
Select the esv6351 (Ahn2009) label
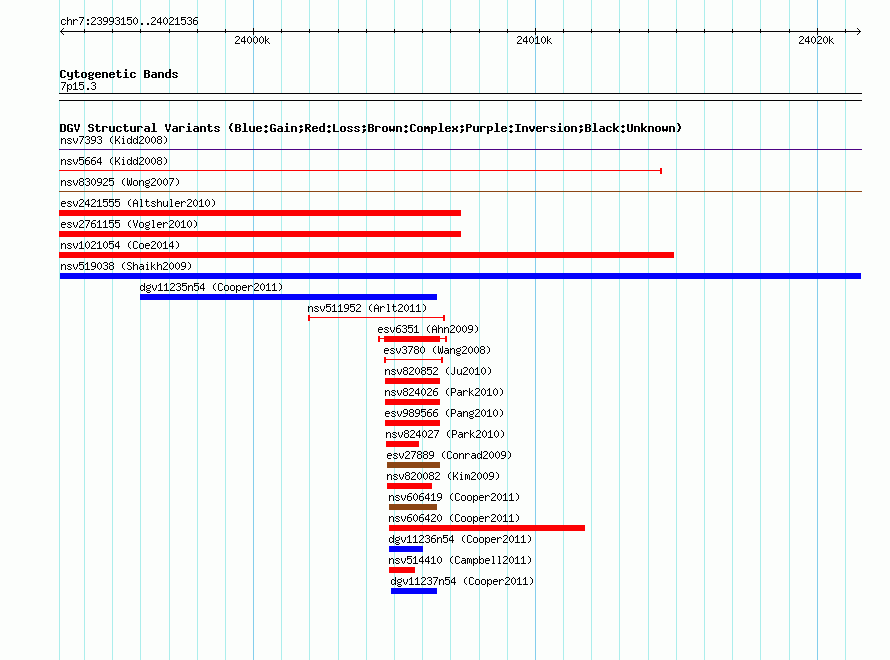tap(428, 329)
